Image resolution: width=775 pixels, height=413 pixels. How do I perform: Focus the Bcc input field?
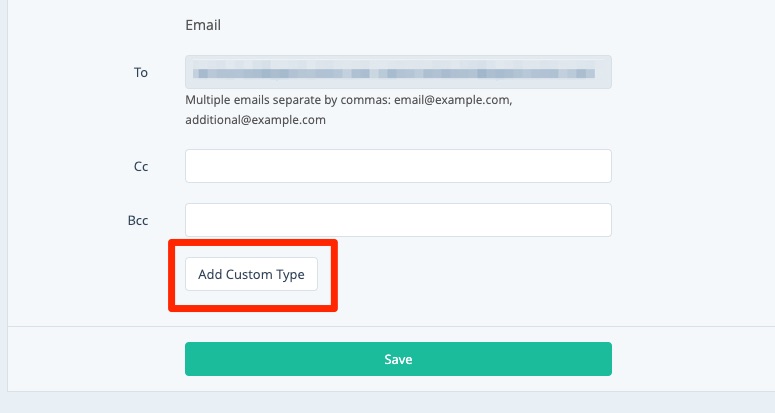click(398, 220)
